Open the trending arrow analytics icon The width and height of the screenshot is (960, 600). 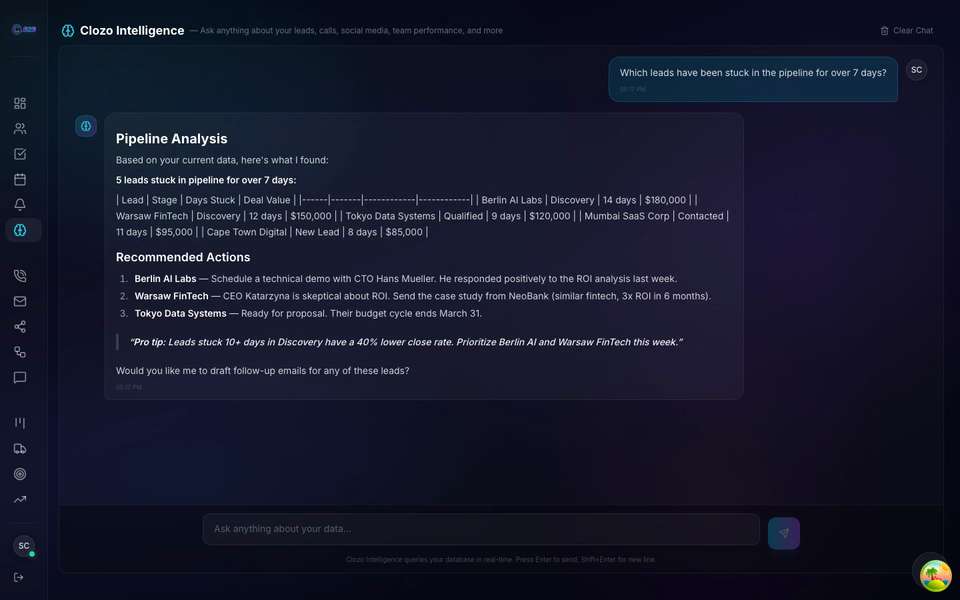coord(20,500)
